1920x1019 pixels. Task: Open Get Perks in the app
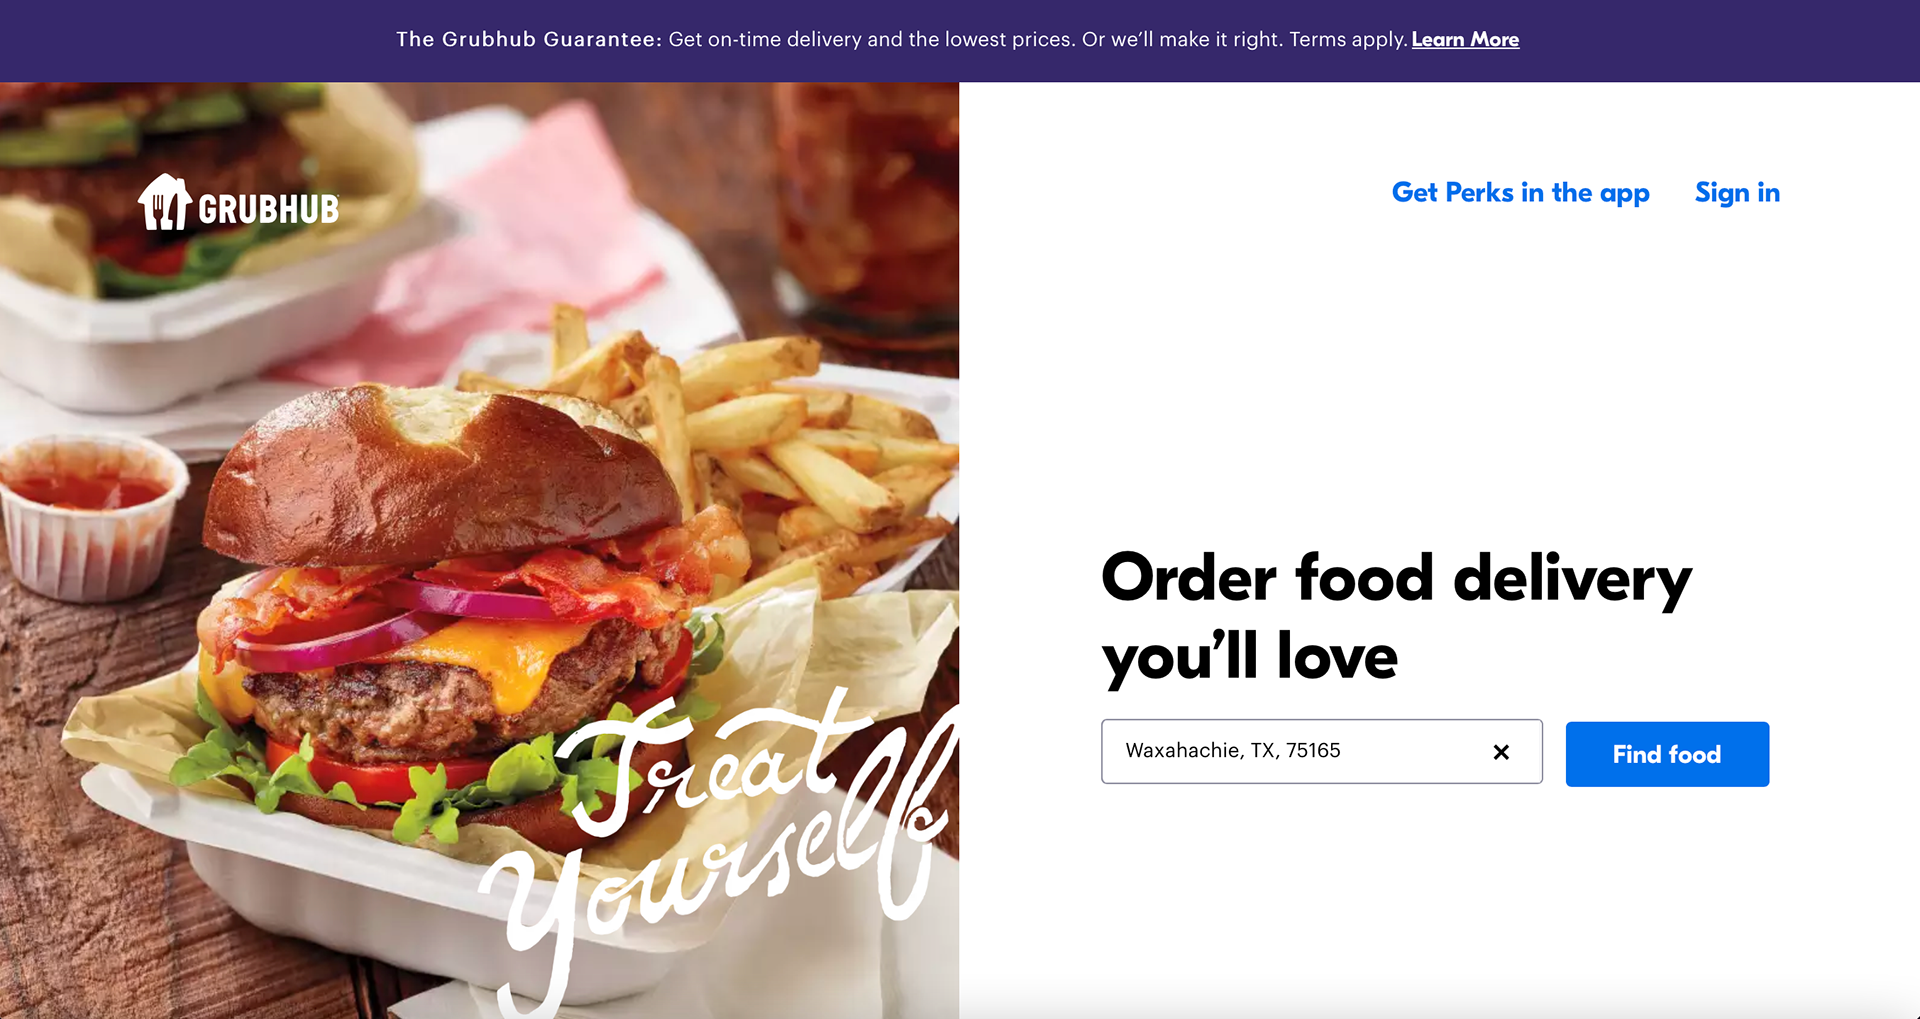point(1520,192)
